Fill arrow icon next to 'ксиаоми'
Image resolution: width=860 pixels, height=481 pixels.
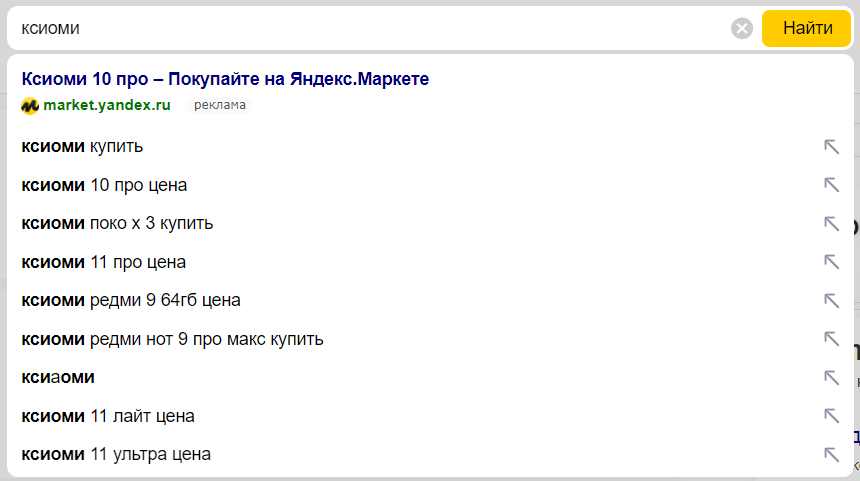coord(831,377)
